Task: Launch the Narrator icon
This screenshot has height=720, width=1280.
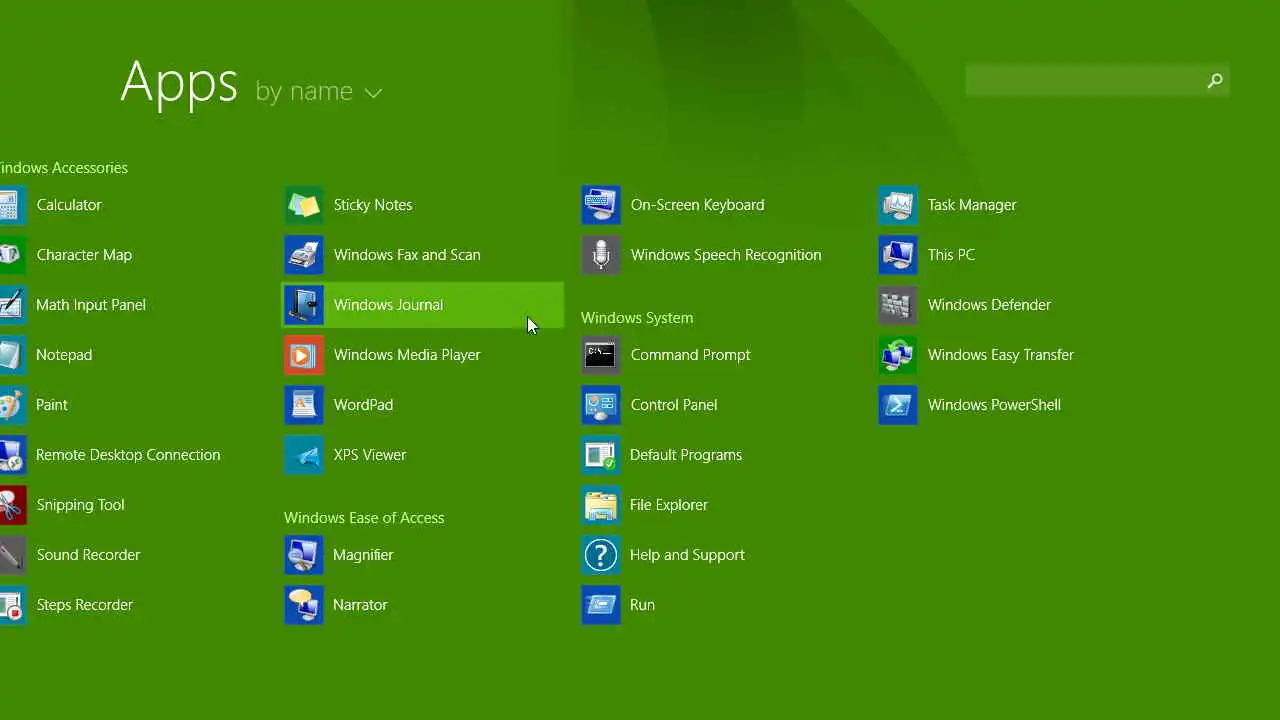Action: pos(304,605)
